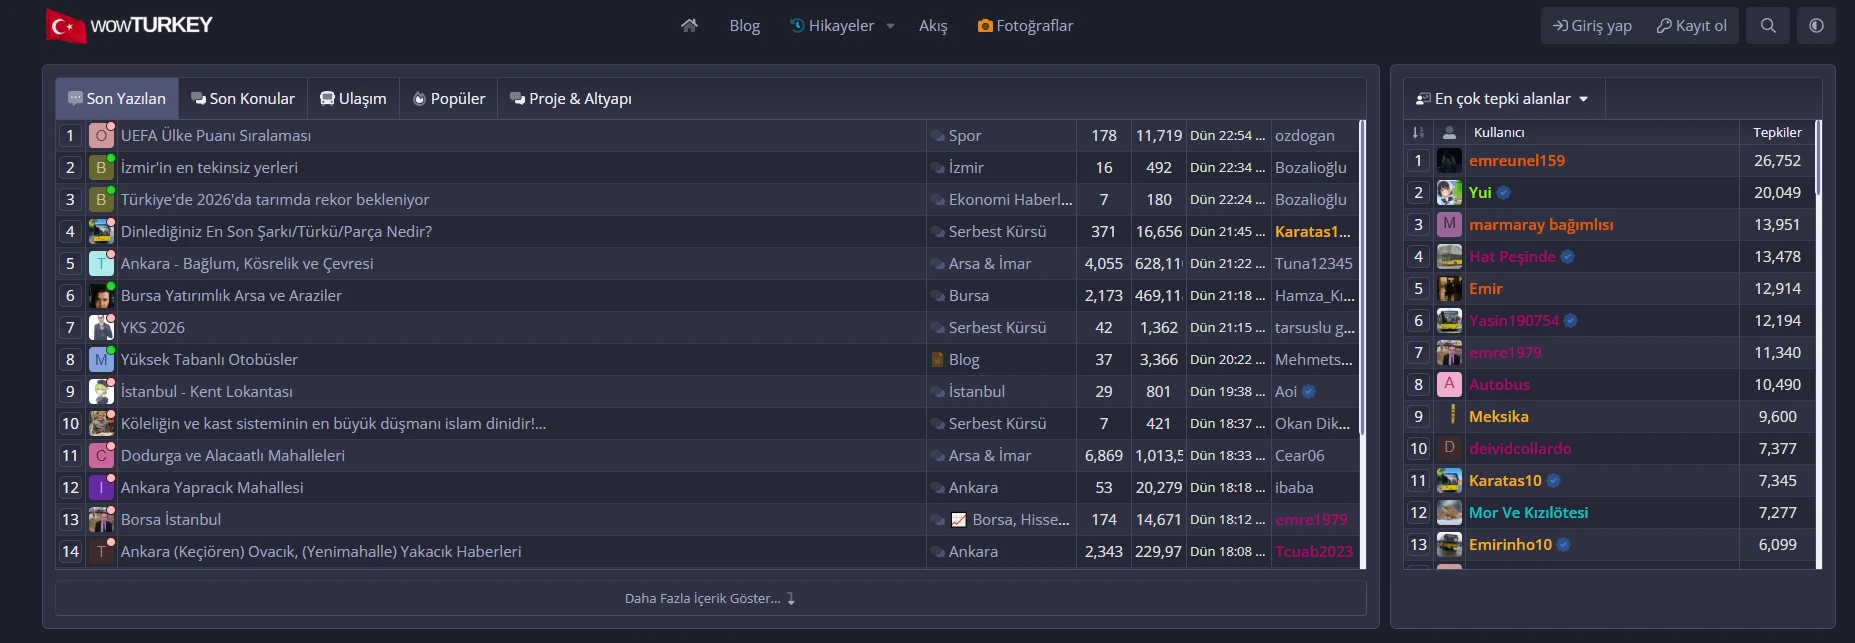
Task: Click the verified badge next to Yui
Action: pyautogui.click(x=1504, y=193)
